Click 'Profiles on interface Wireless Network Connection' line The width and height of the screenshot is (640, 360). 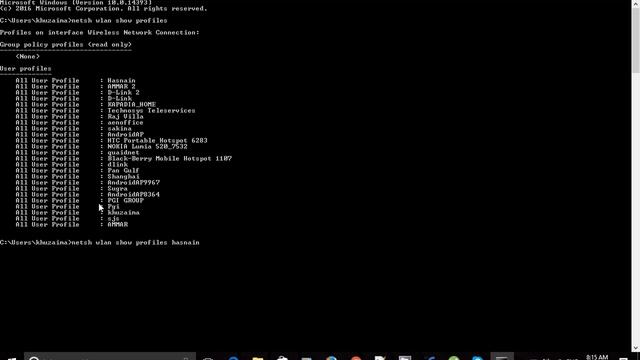(100, 32)
